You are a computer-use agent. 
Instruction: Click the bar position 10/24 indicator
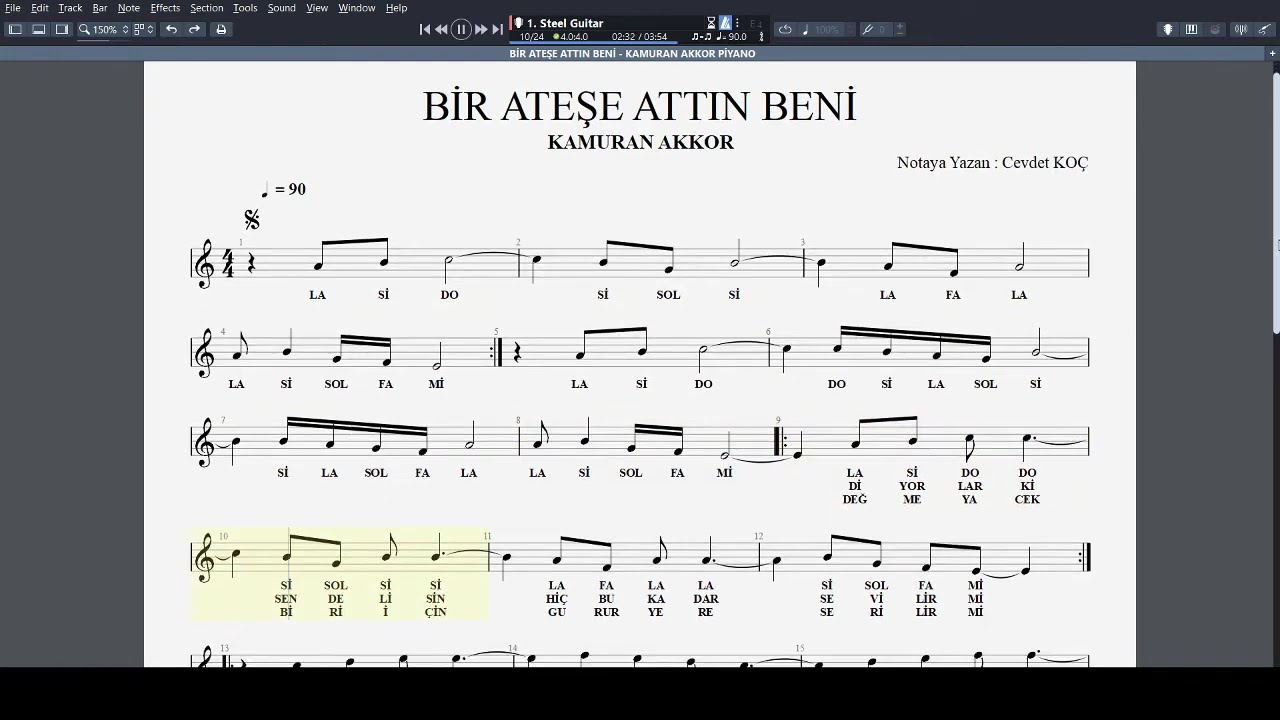point(532,37)
